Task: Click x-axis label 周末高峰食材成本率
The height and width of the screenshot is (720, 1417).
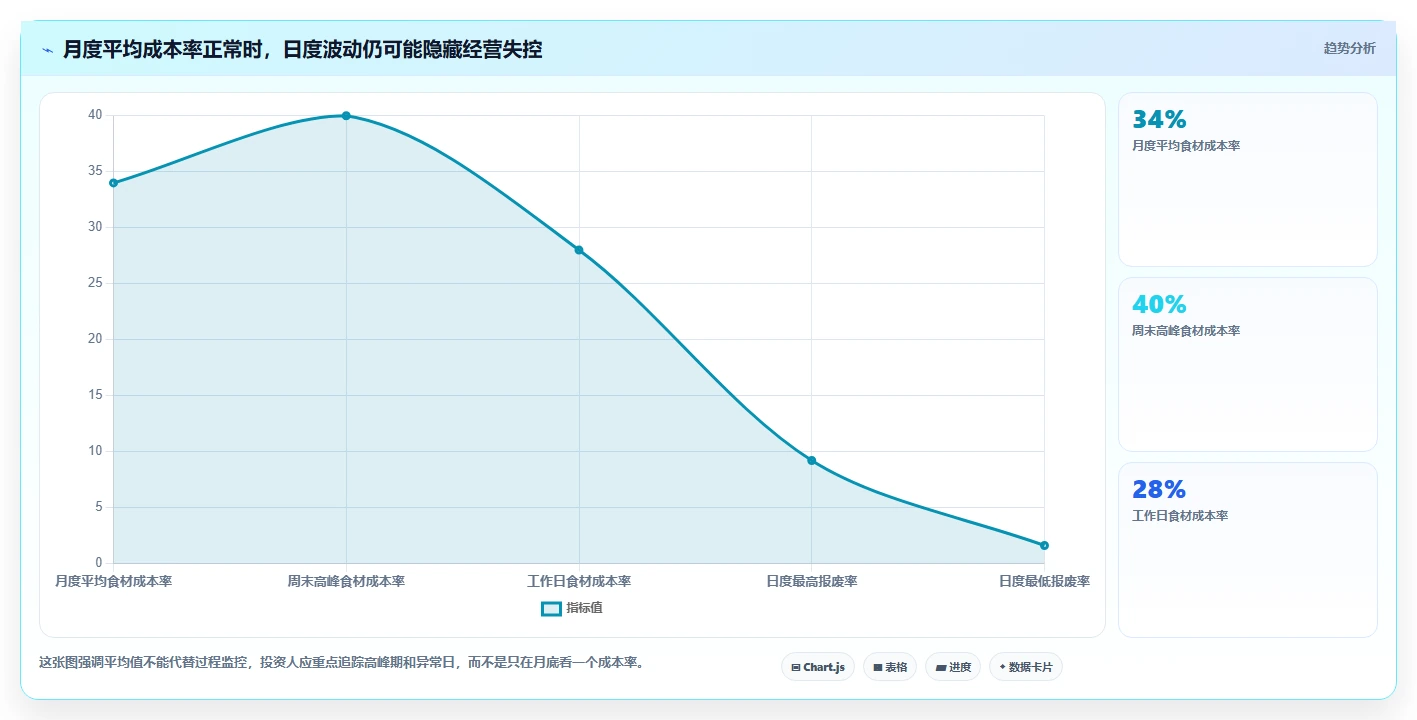Action: 346,581
